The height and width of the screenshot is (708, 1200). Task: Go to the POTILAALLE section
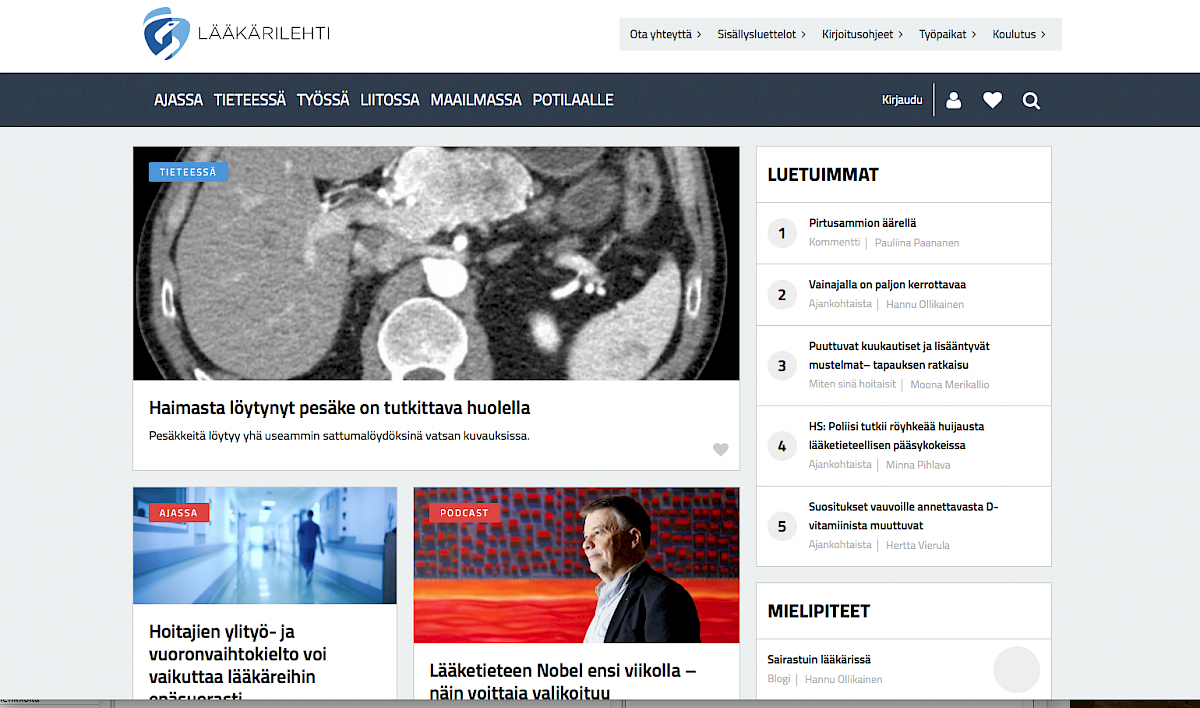point(573,100)
